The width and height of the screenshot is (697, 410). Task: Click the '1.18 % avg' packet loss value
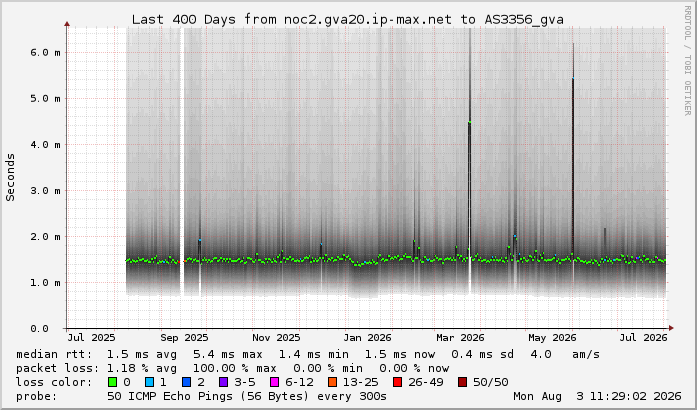click(x=142, y=368)
